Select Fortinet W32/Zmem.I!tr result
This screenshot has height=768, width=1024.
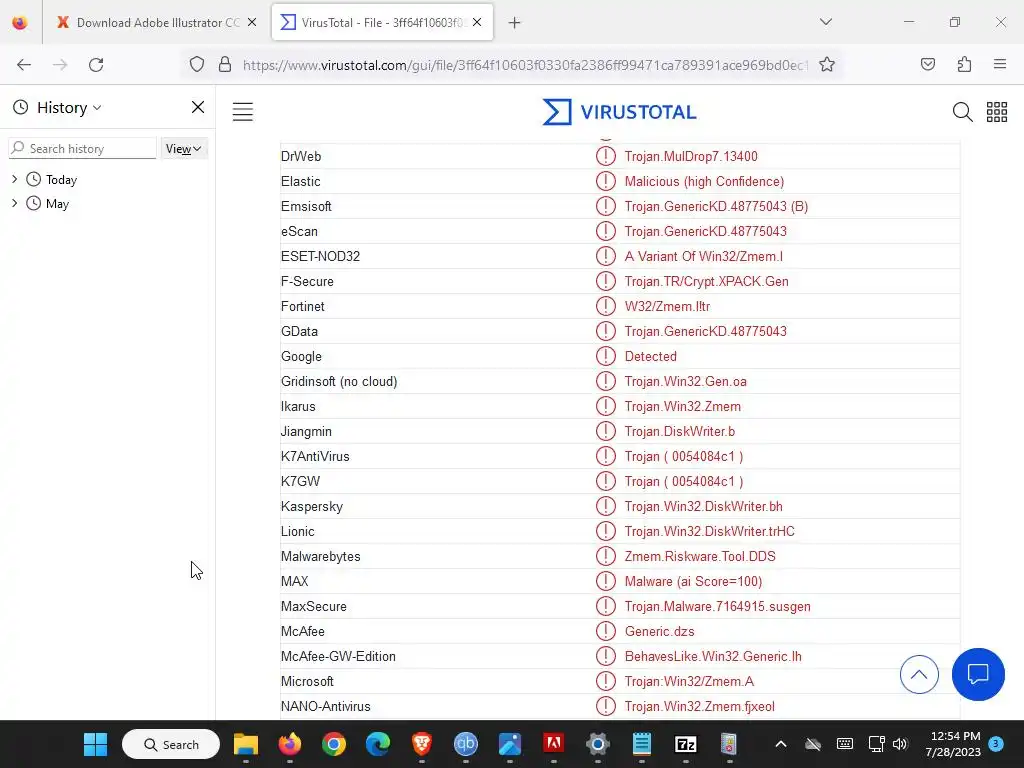tap(667, 306)
